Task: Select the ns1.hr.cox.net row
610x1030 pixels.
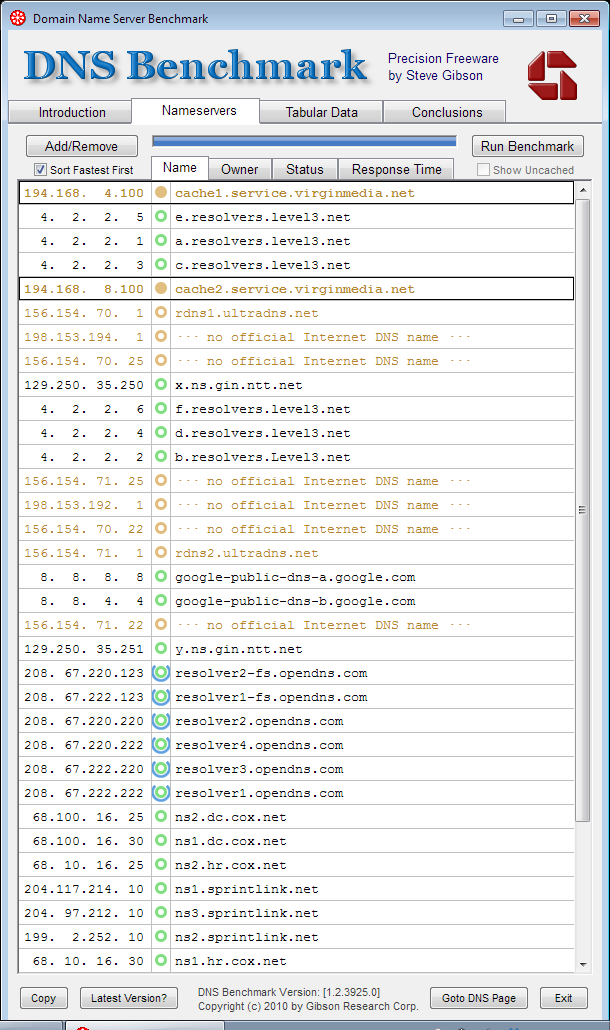Action: tap(296, 961)
